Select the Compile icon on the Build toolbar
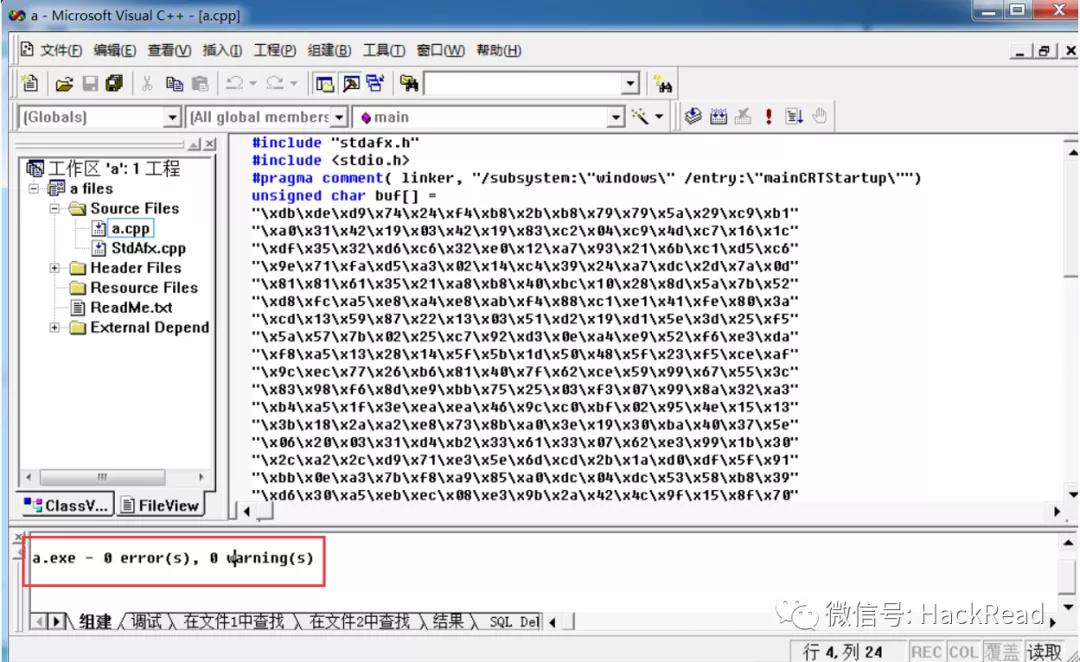1080x662 pixels. pyautogui.click(x=694, y=116)
